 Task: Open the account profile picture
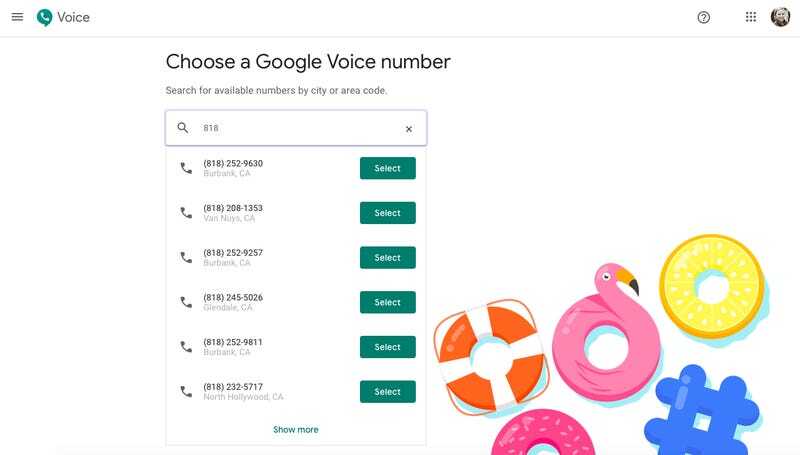(x=780, y=17)
